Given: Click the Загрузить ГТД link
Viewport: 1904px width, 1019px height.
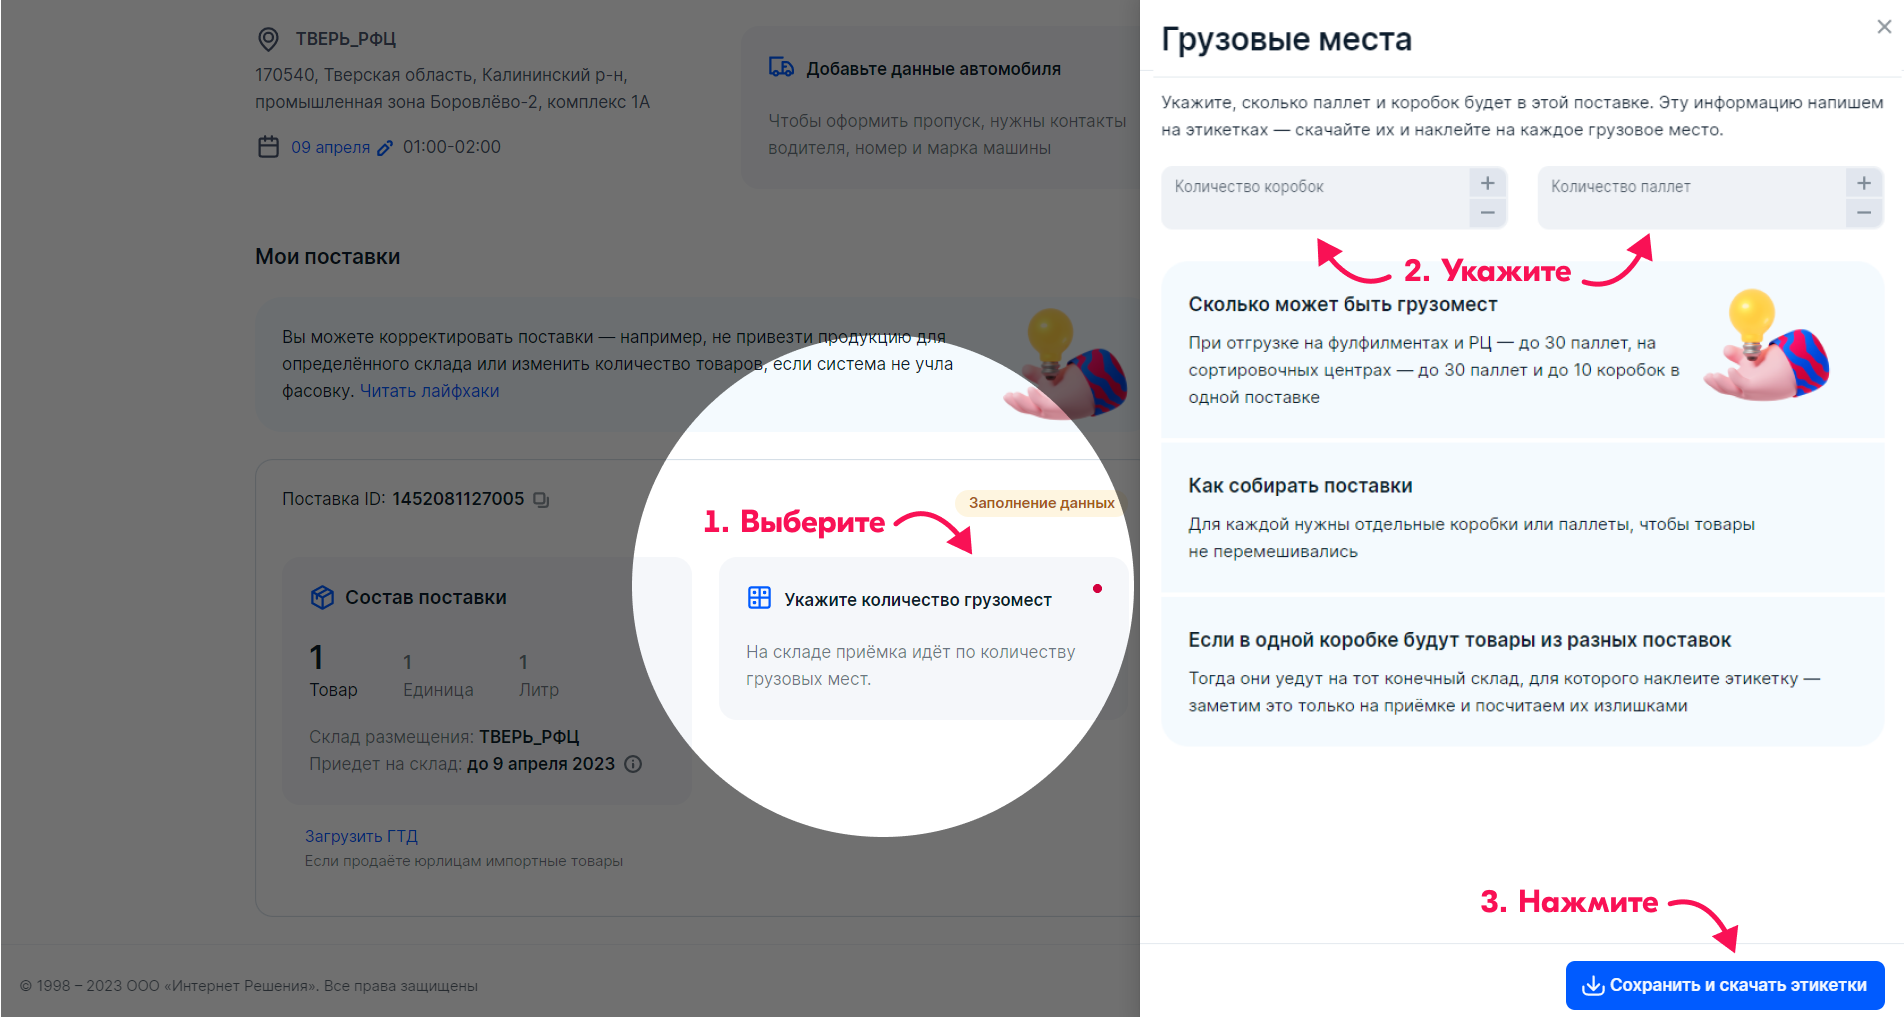Looking at the screenshot, I should [361, 836].
